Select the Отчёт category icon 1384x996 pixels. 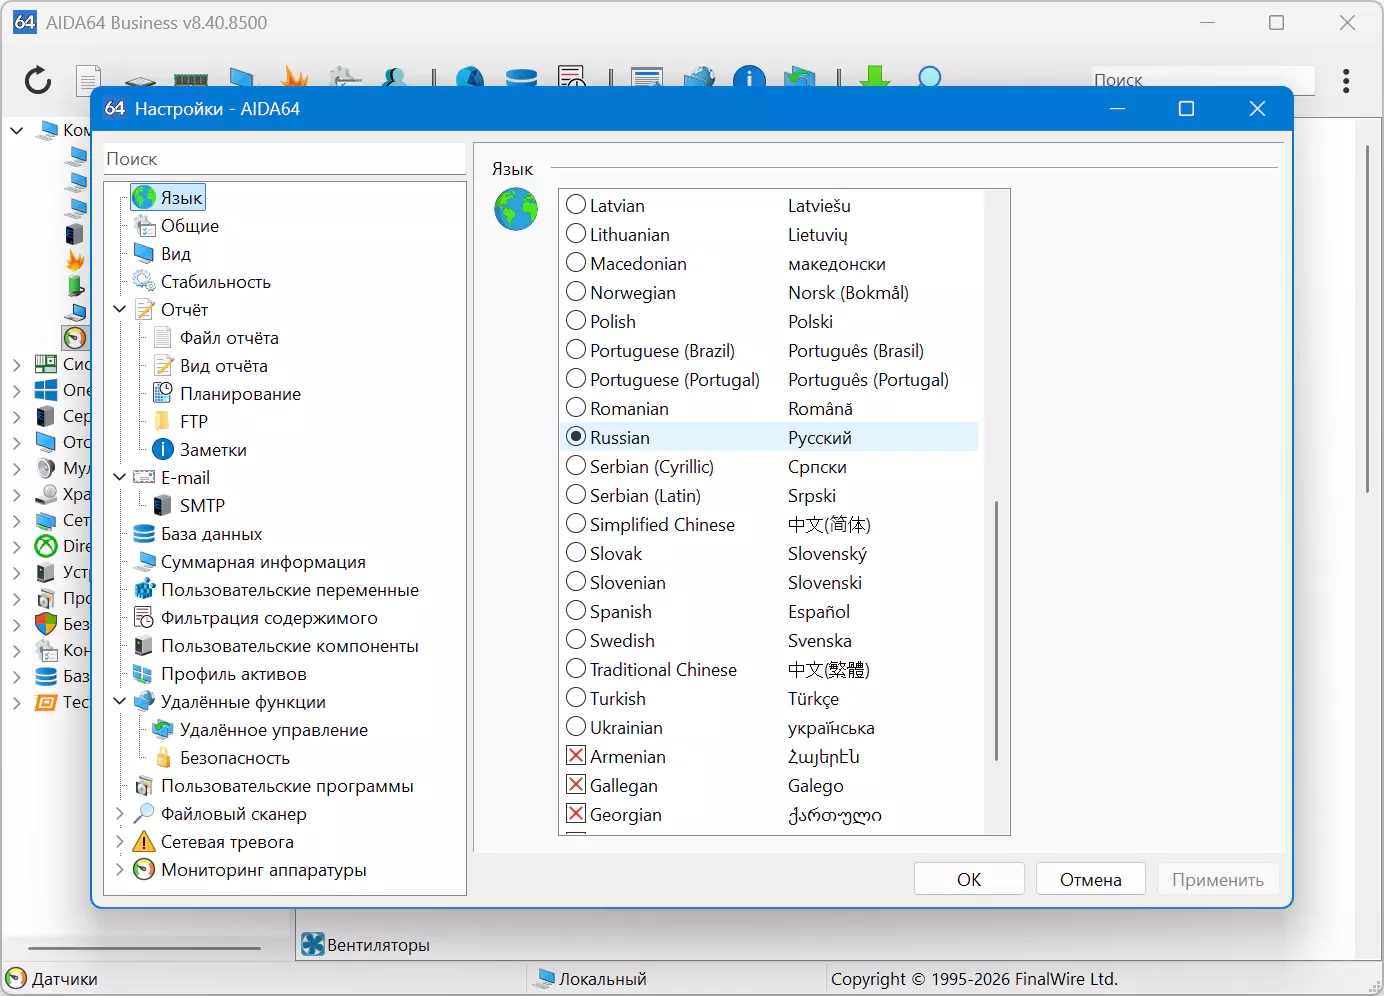pyautogui.click(x=144, y=310)
